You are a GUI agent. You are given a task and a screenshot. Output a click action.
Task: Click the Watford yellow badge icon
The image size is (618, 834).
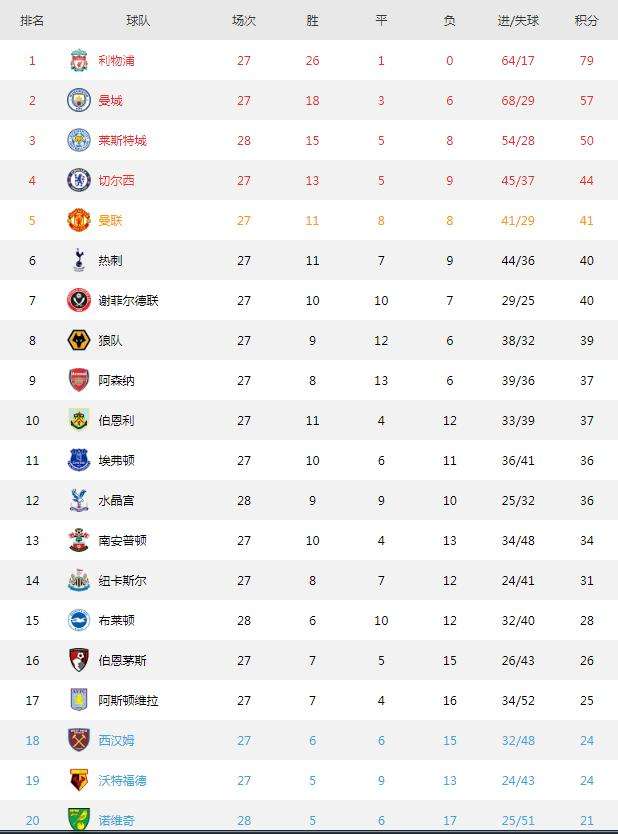[x=79, y=780]
